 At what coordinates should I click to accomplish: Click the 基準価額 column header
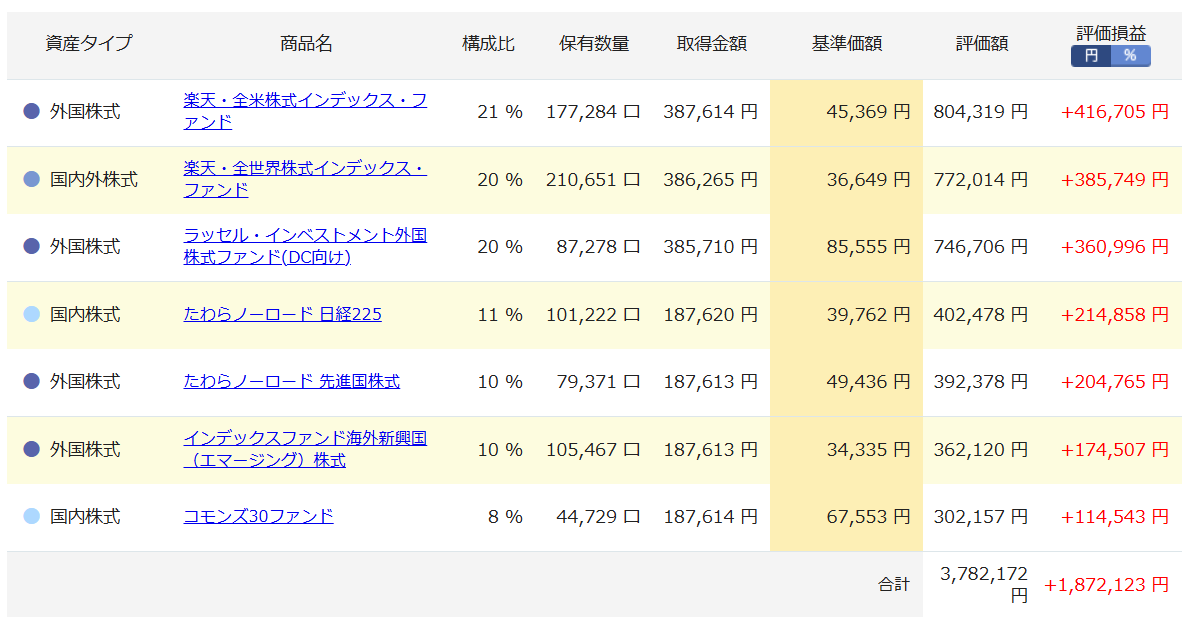point(846,43)
